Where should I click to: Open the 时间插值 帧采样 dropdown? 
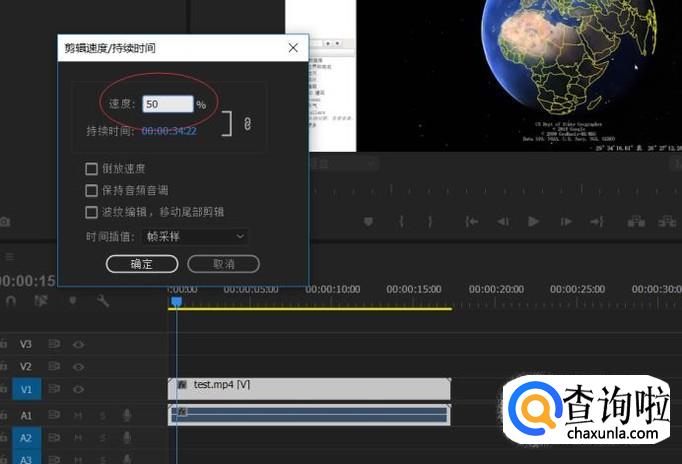(195, 237)
